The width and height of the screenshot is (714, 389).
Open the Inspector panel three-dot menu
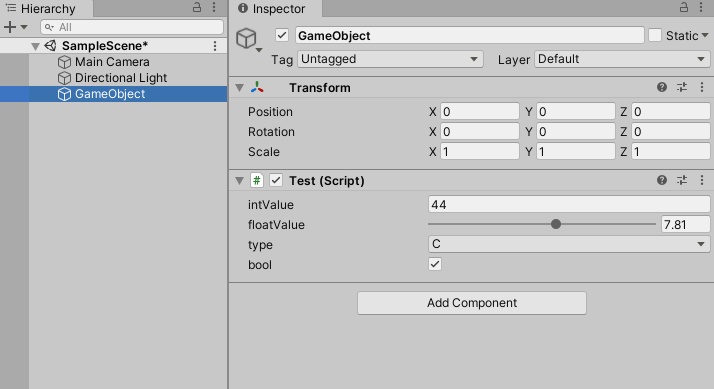[x=701, y=7]
